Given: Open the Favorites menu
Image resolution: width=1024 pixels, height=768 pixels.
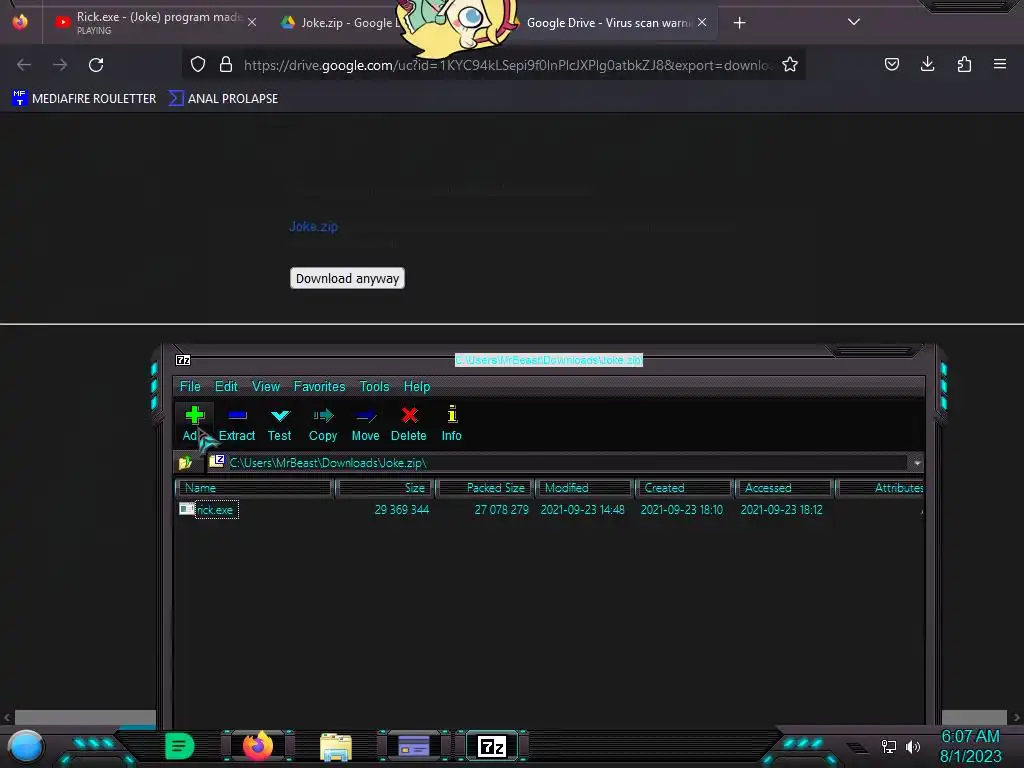Looking at the screenshot, I should click(x=319, y=387).
